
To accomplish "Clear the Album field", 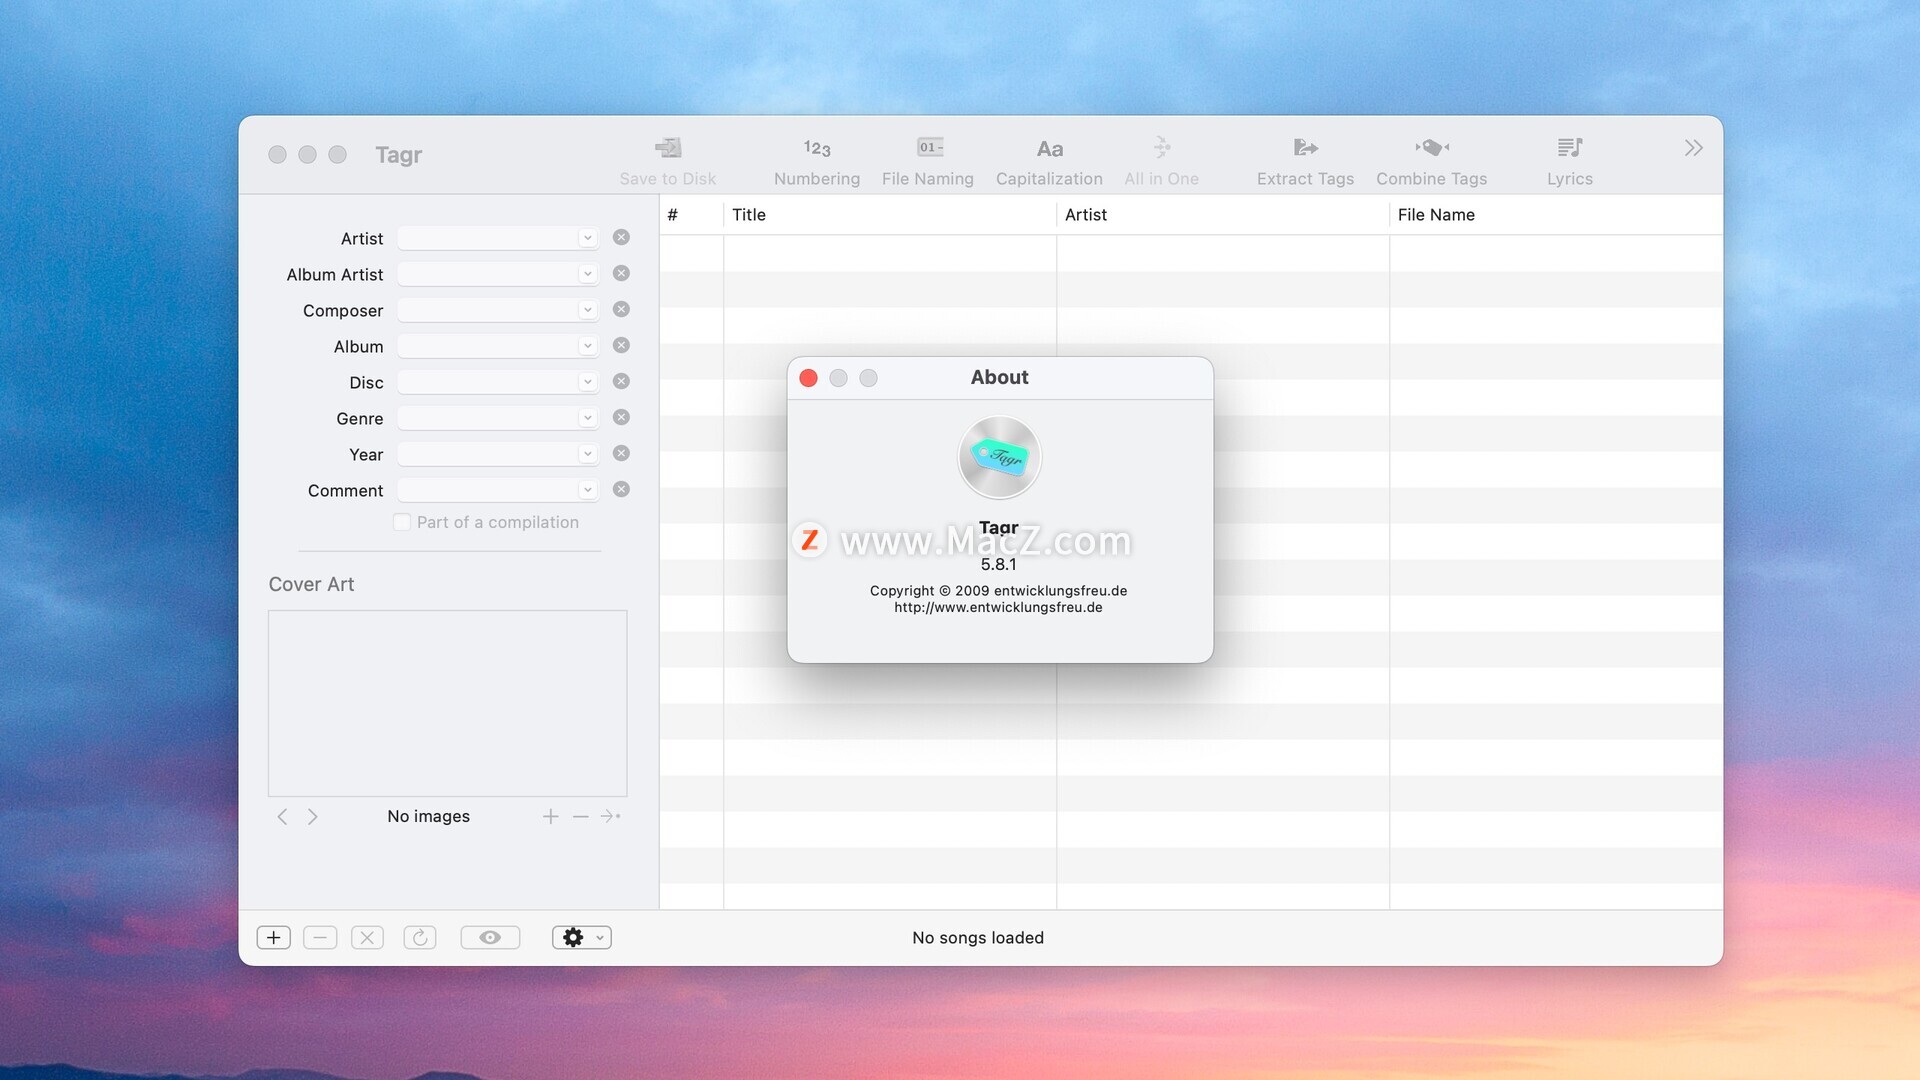I will [621, 346].
